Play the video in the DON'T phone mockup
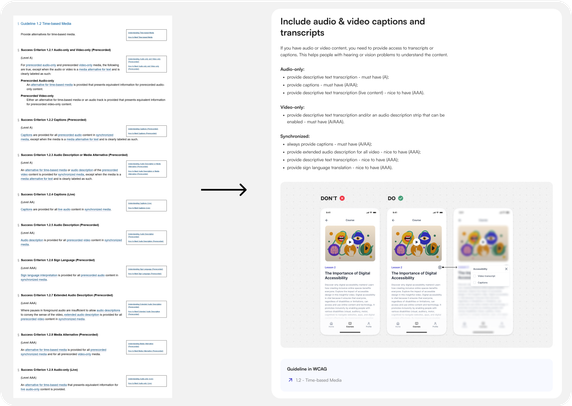Viewport: 572px width, 406px height. 350,242
